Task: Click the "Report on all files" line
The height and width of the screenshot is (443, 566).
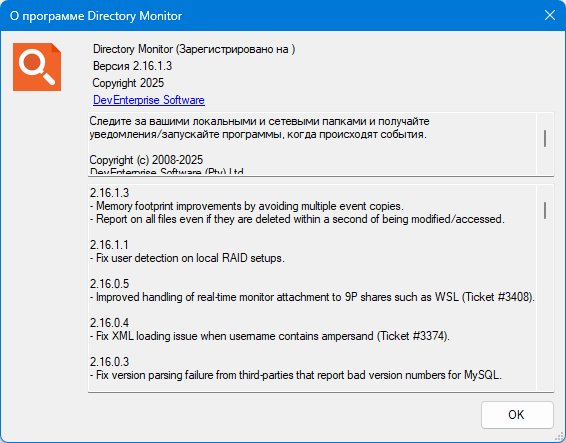Action: [x=297, y=219]
